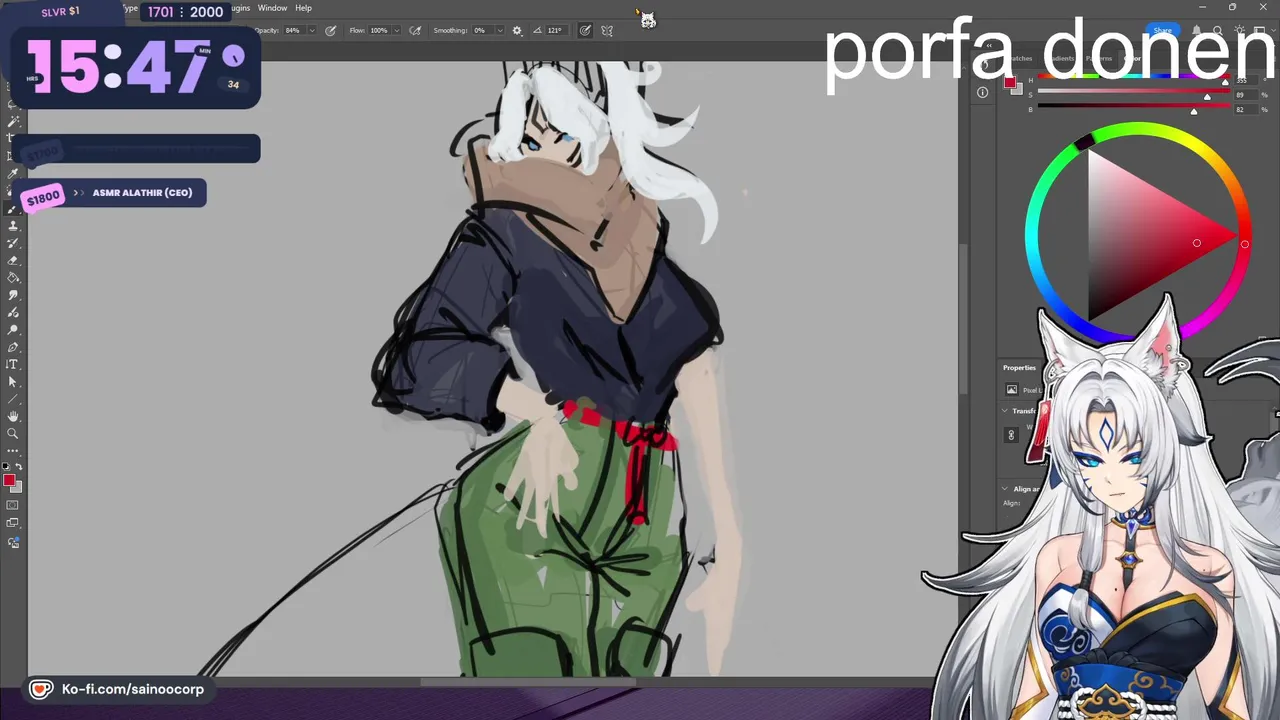Collapse the Transform section
The image size is (1280, 720).
tap(1005, 411)
